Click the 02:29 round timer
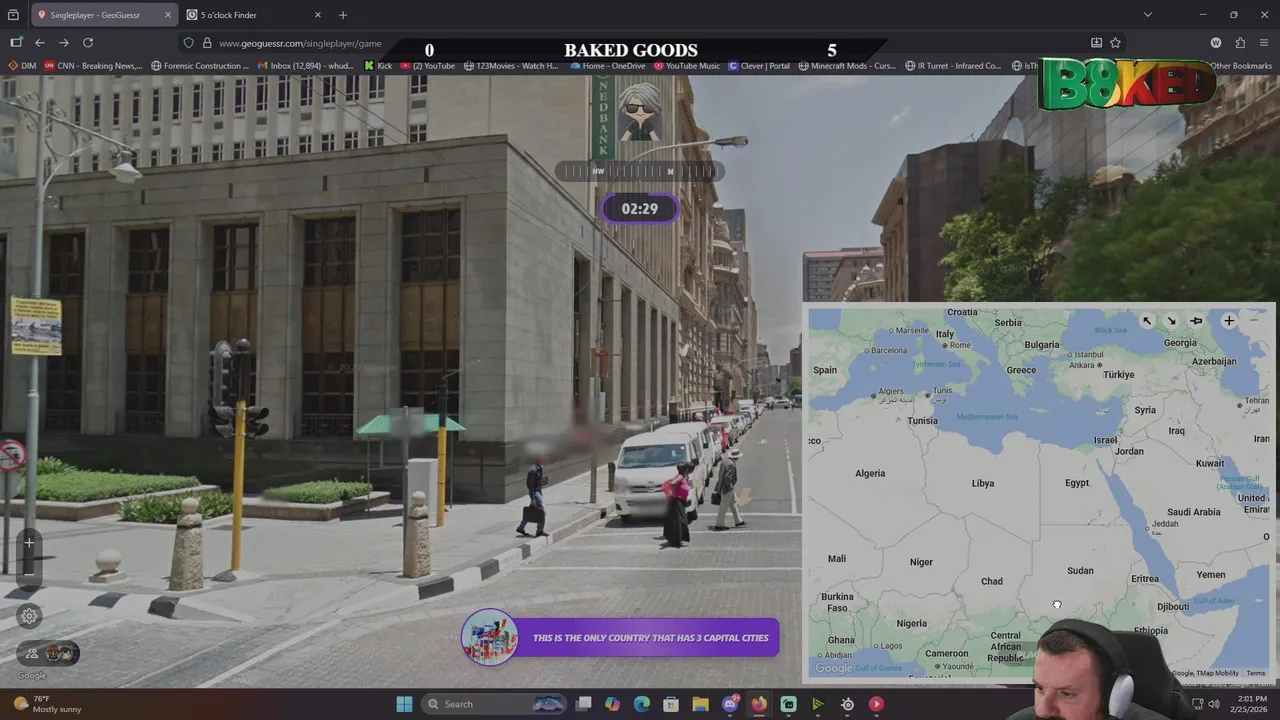 click(x=640, y=209)
